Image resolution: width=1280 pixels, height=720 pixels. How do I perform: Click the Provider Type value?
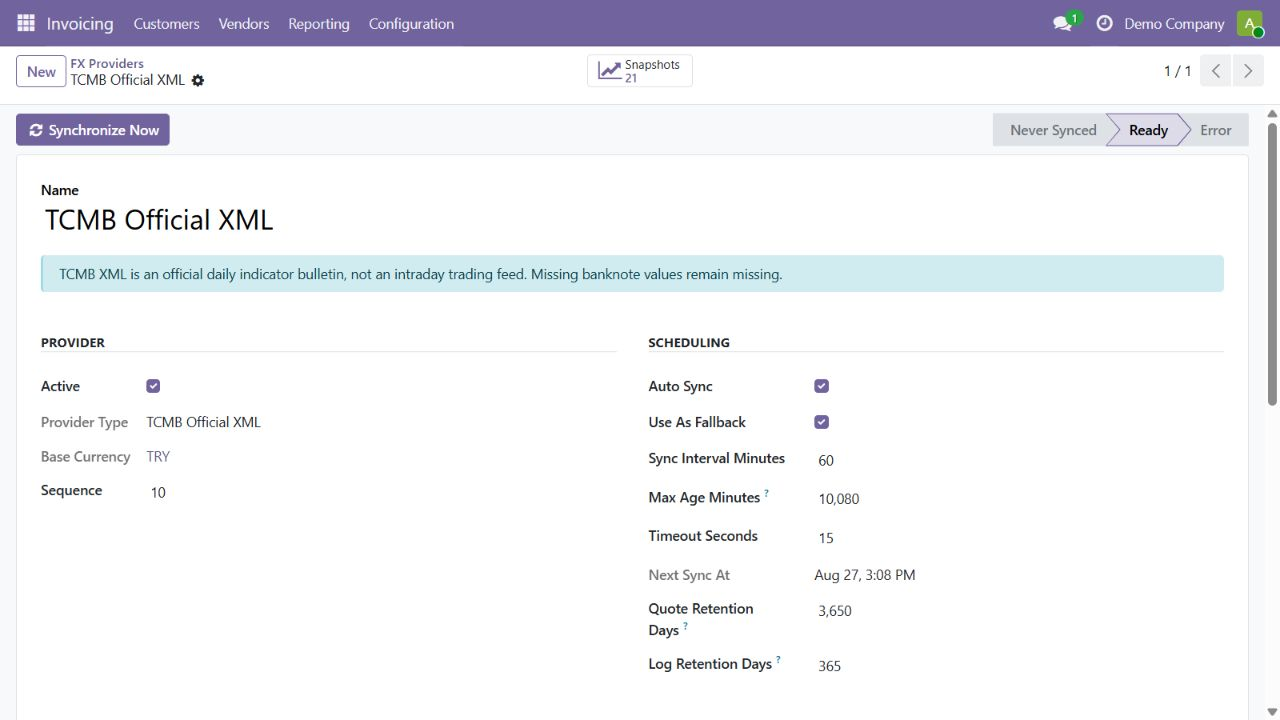203,422
